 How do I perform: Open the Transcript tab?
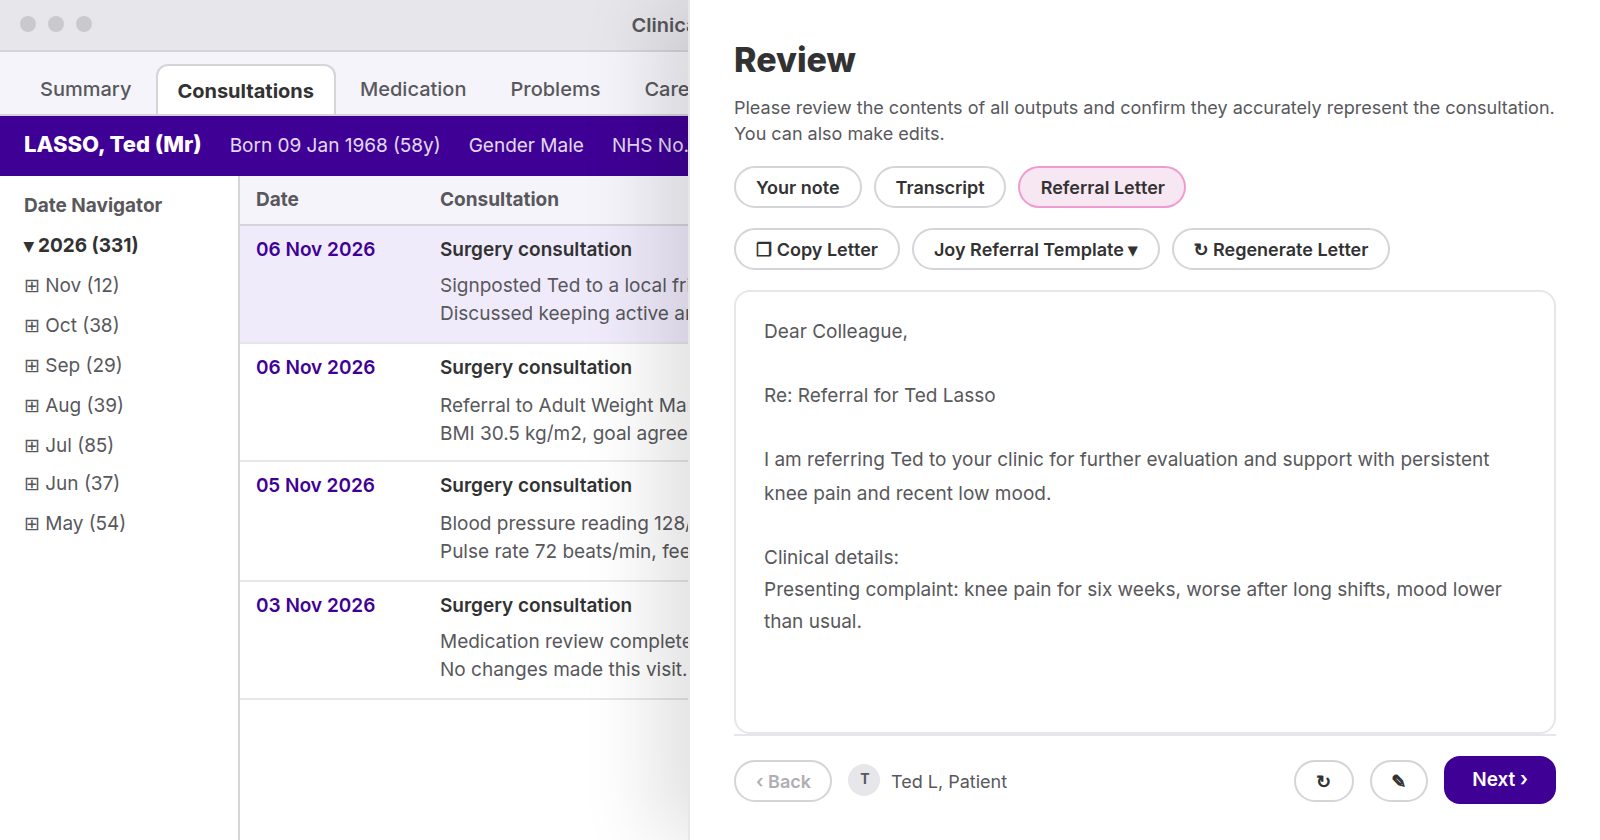(x=939, y=187)
